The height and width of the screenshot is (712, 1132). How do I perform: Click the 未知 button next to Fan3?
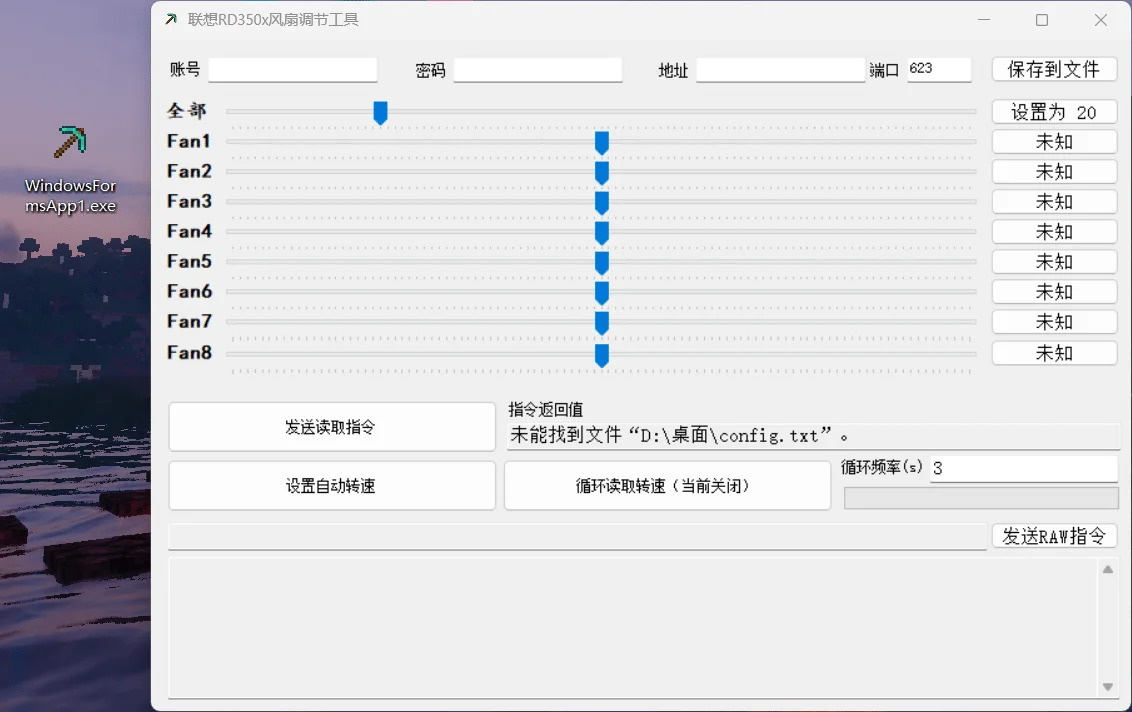tap(1054, 202)
